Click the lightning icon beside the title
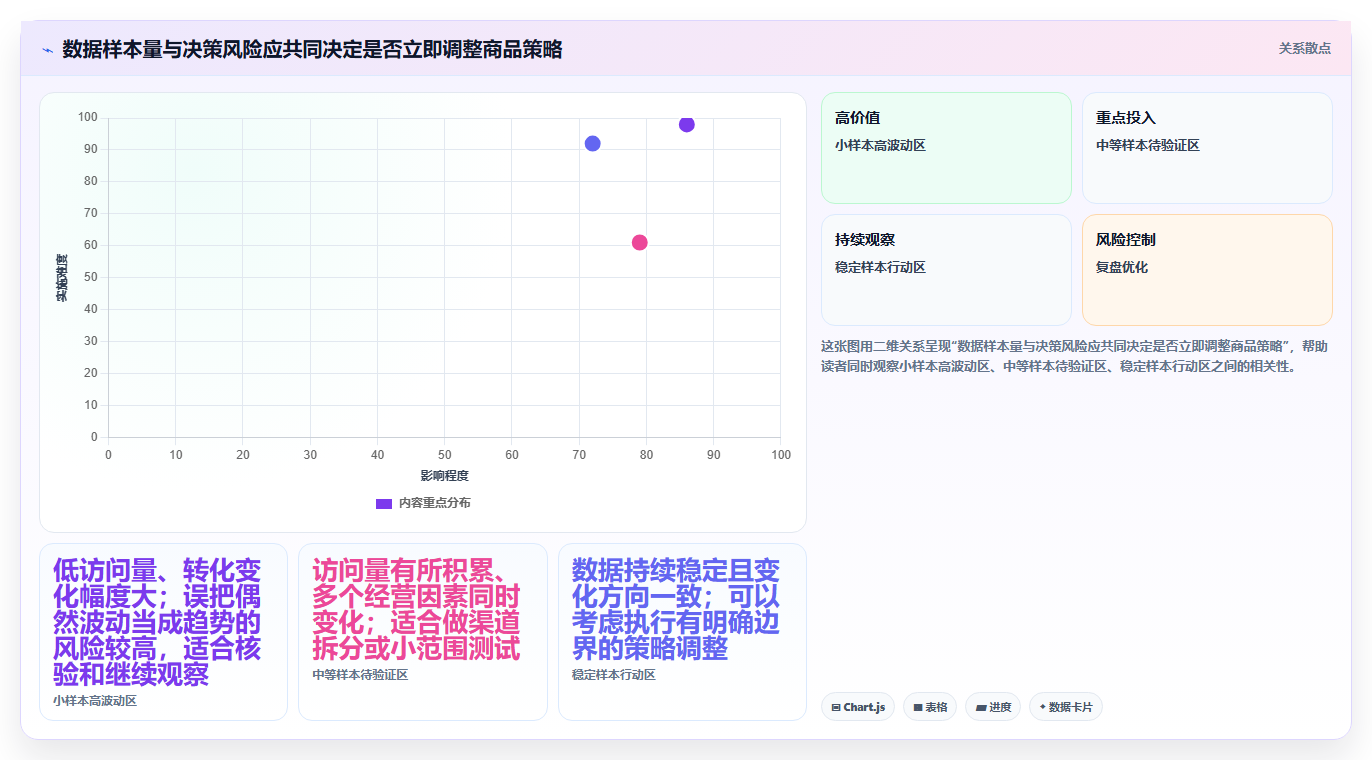The height and width of the screenshot is (760, 1372). 47,50
